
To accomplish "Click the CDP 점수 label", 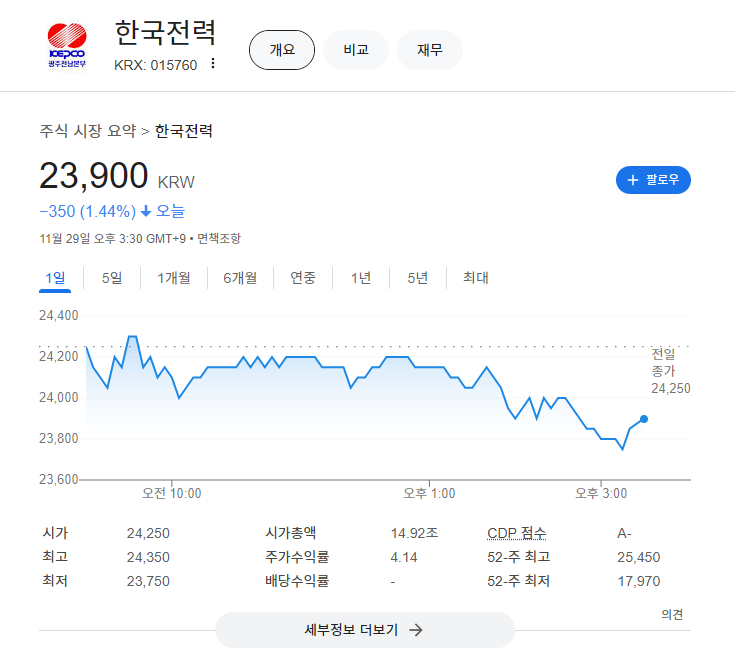I will coord(517,533).
